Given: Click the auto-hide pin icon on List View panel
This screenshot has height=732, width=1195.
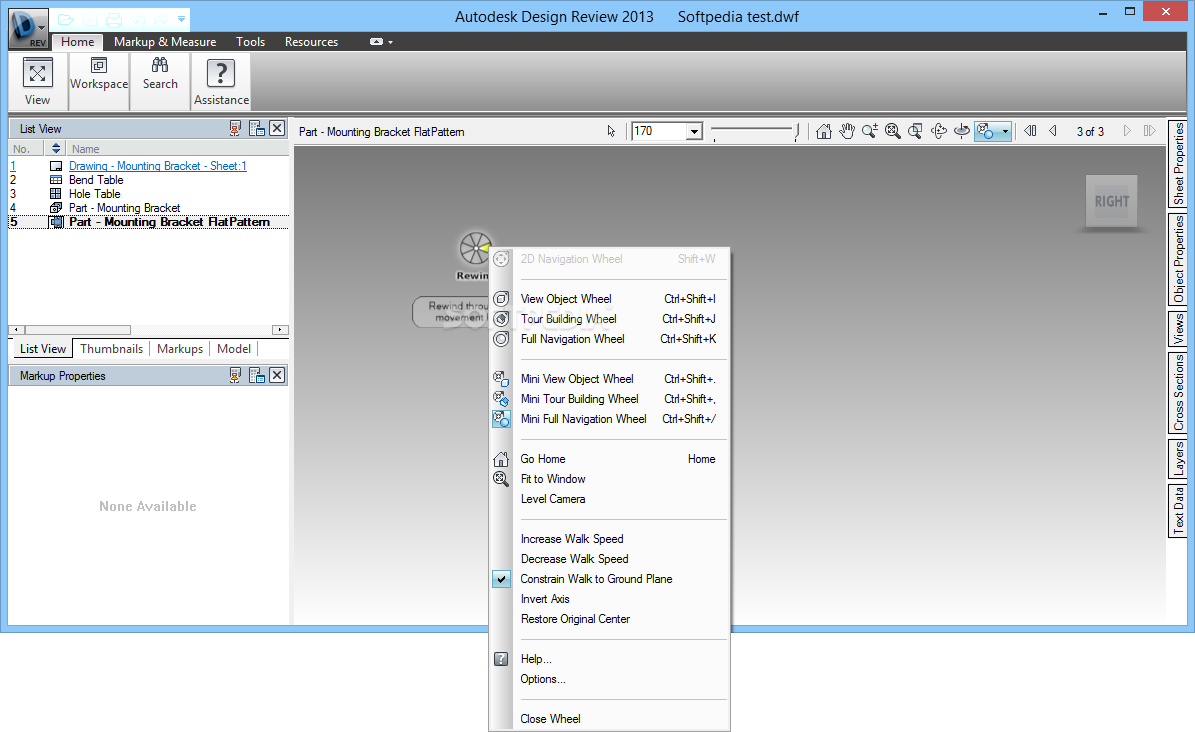Looking at the screenshot, I should click(x=235, y=128).
